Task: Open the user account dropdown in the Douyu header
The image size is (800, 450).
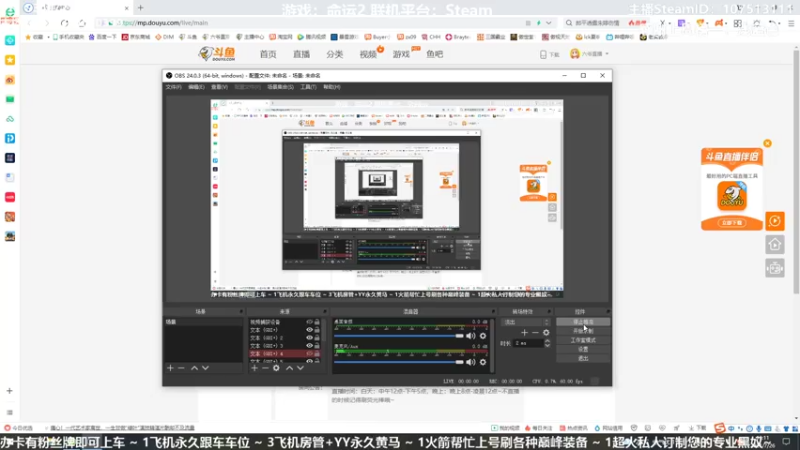Action: click(590, 54)
